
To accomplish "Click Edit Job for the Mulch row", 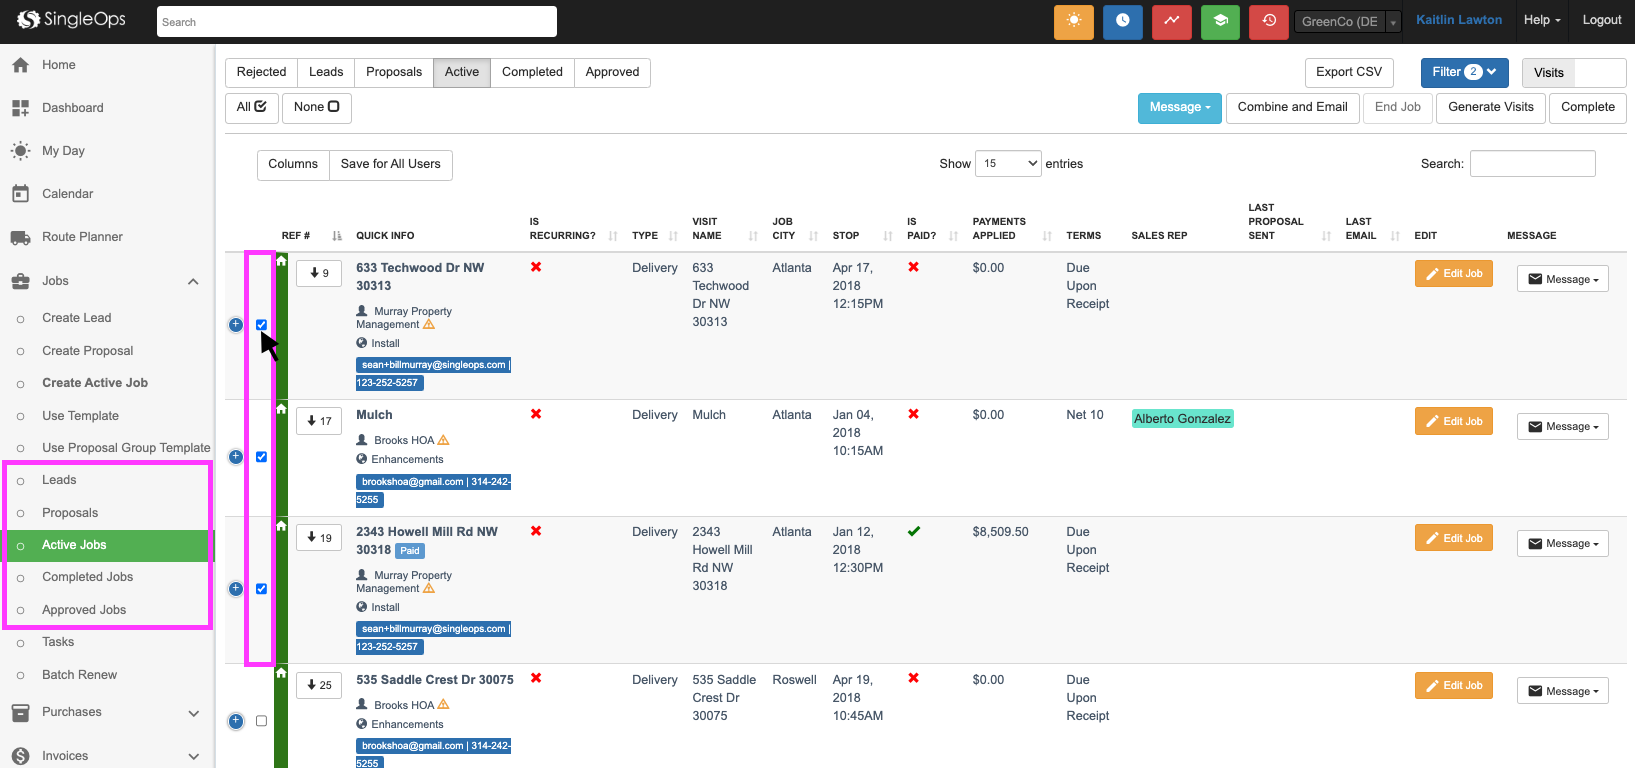I will click(x=1454, y=421).
